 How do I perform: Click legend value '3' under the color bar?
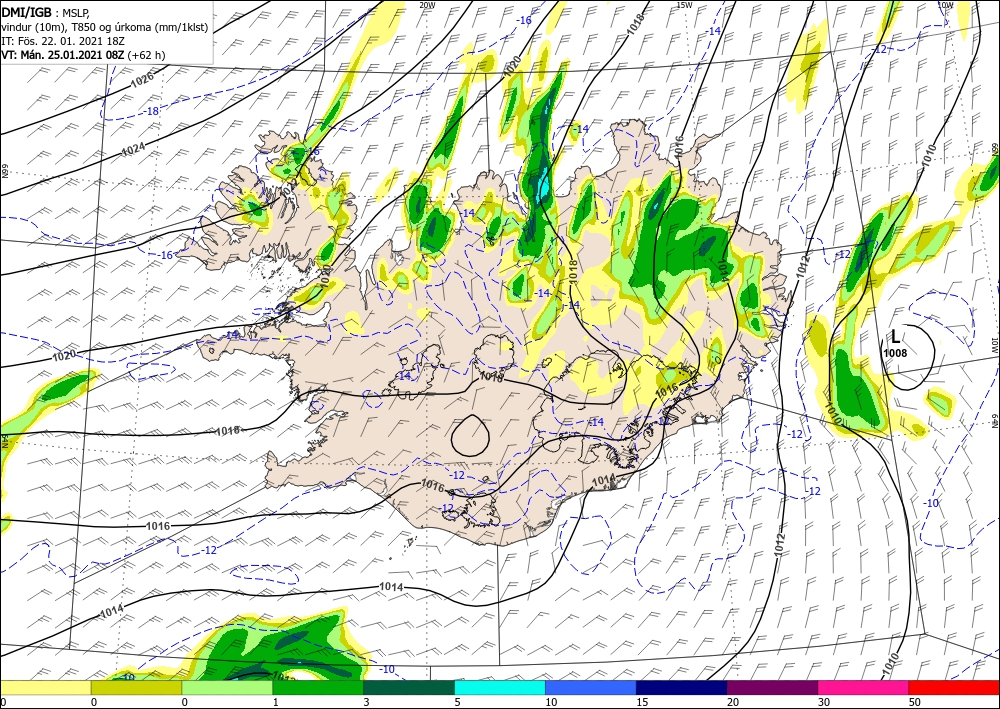366,702
